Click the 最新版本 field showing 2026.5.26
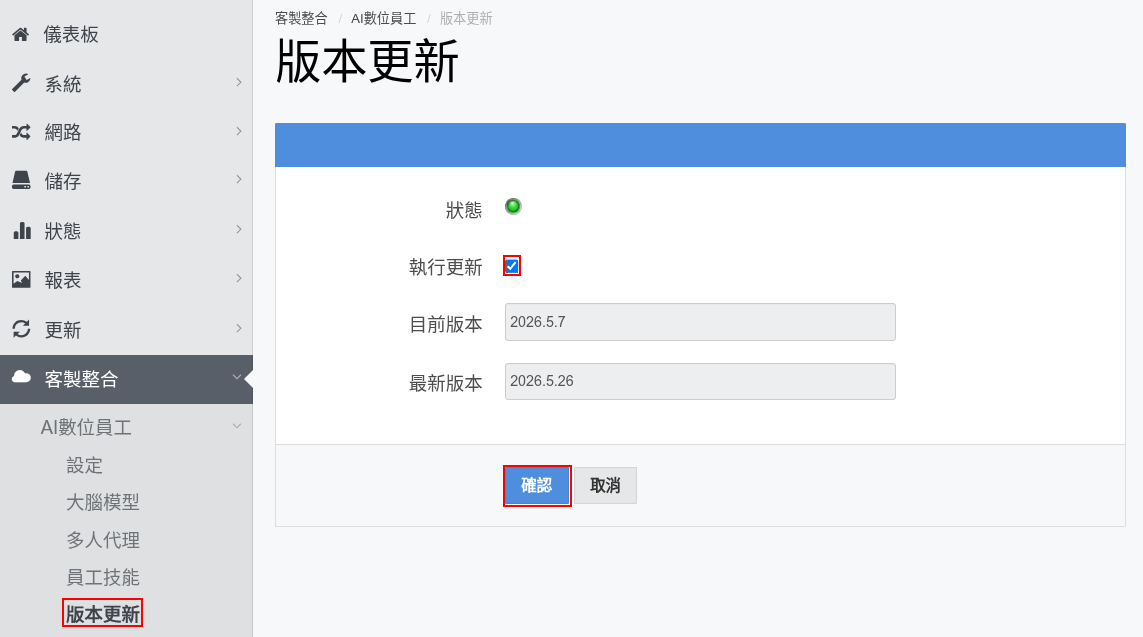1143x637 pixels. coord(700,381)
